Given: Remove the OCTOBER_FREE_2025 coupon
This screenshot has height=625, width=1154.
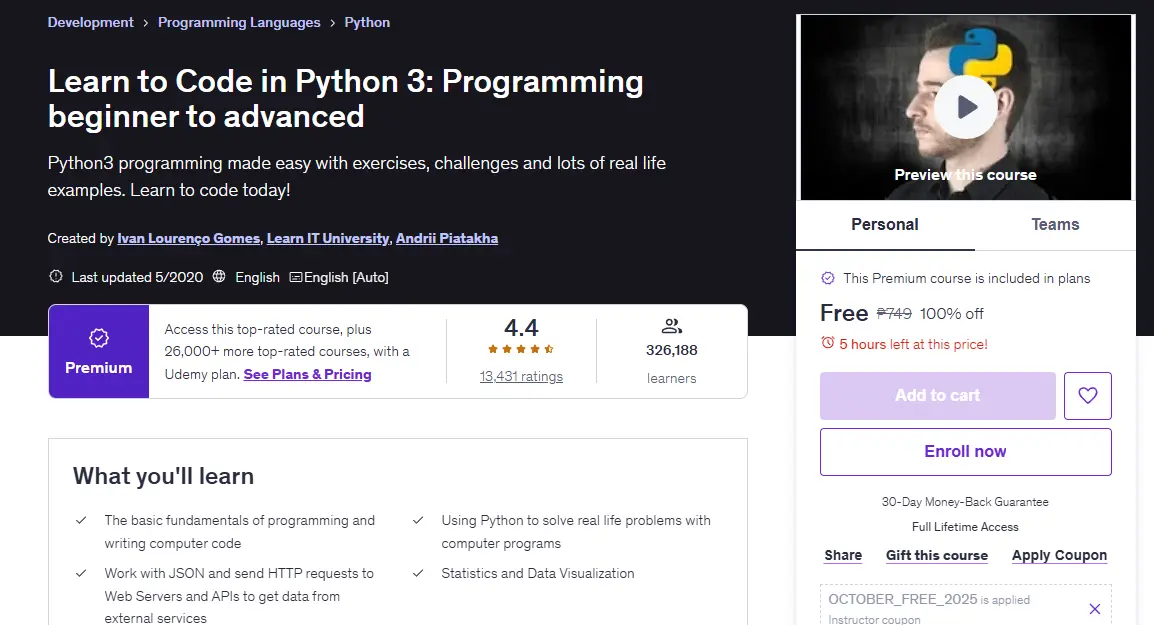Looking at the screenshot, I should tap(1094, 609).
